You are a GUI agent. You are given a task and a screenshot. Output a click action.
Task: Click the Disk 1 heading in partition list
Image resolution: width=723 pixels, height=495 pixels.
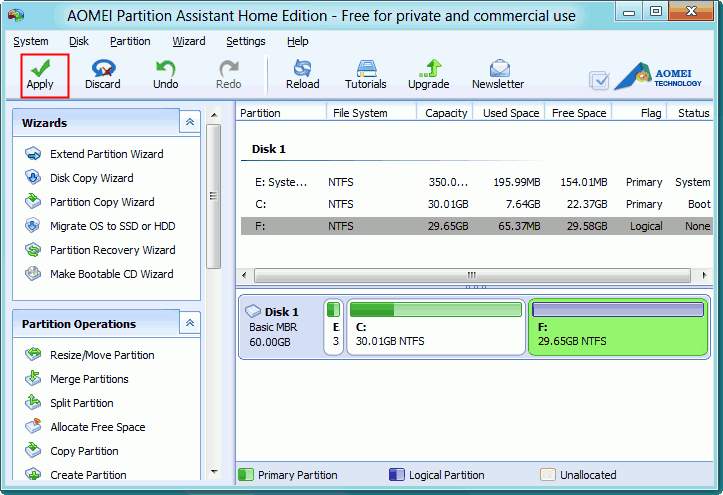[x=268, y=149]
